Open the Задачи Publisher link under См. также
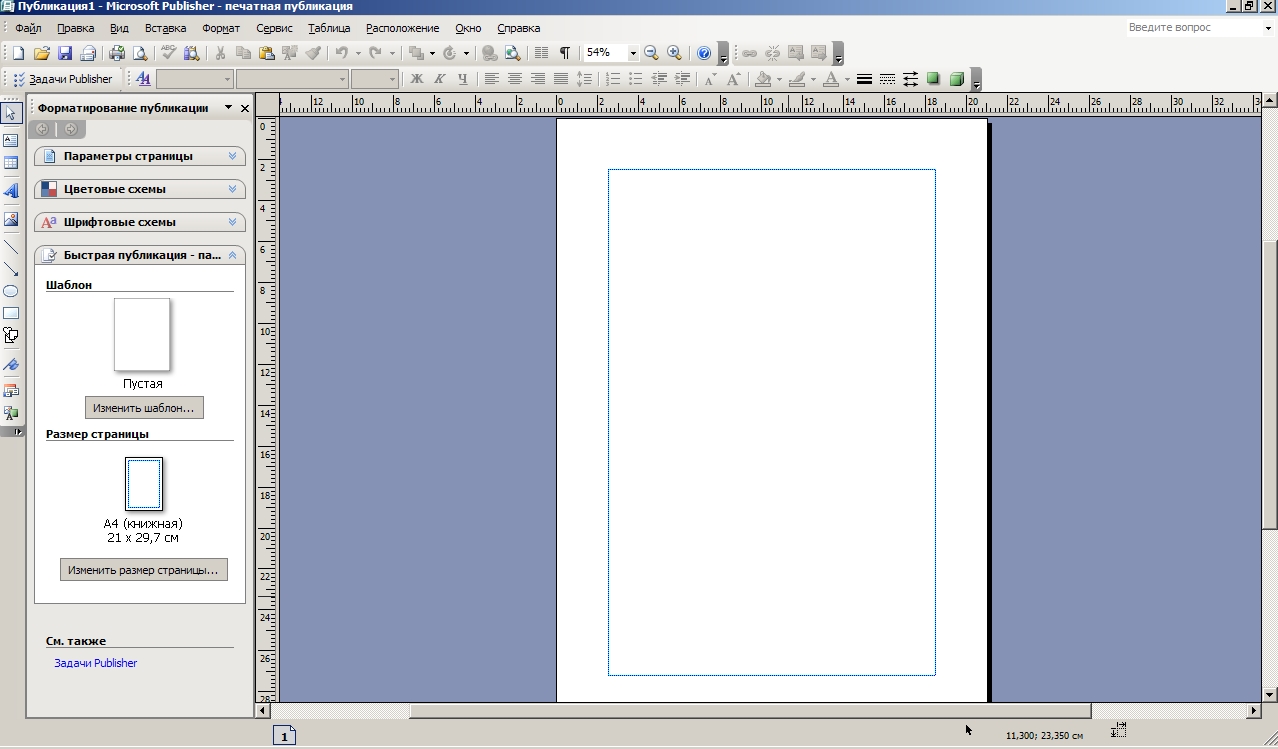Image resolution: width=1278 pixels, height=749 pixels. pos(96,663)
